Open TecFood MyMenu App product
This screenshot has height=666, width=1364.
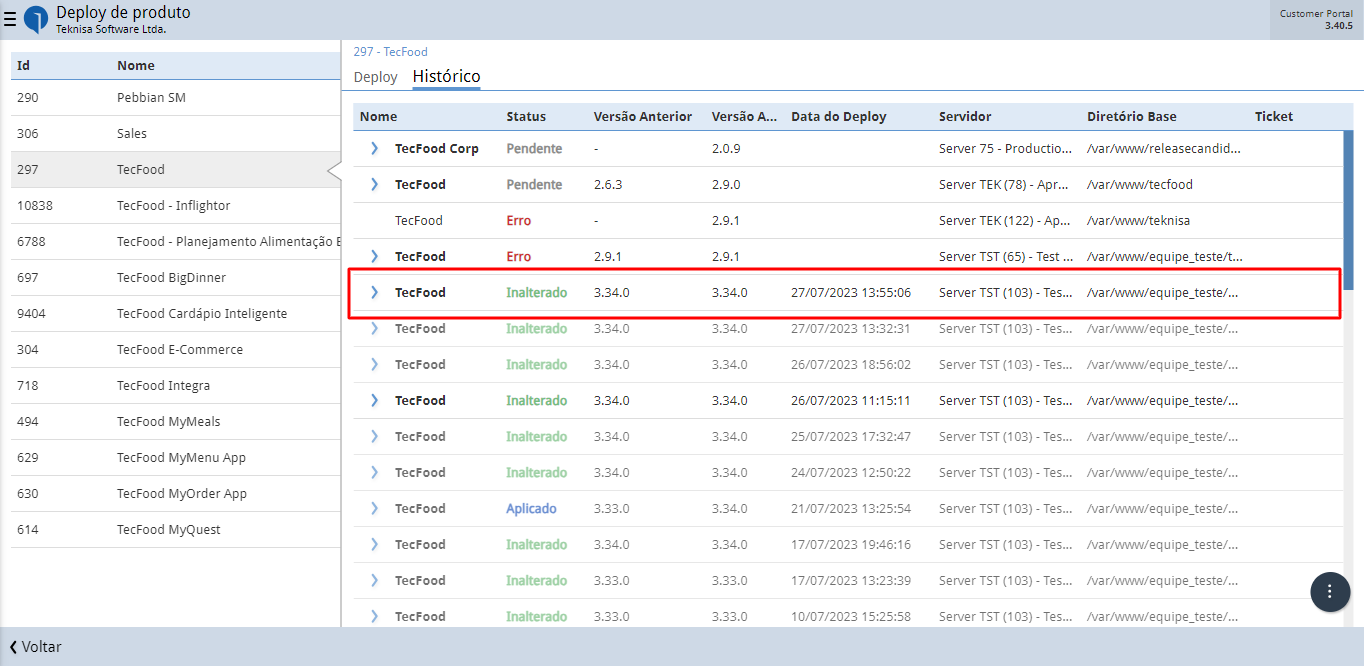pos(176,458)
